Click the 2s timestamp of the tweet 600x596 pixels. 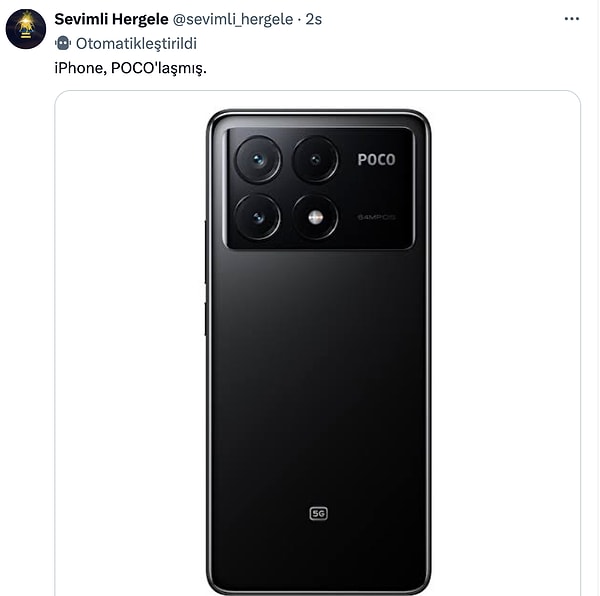[314, 19]
